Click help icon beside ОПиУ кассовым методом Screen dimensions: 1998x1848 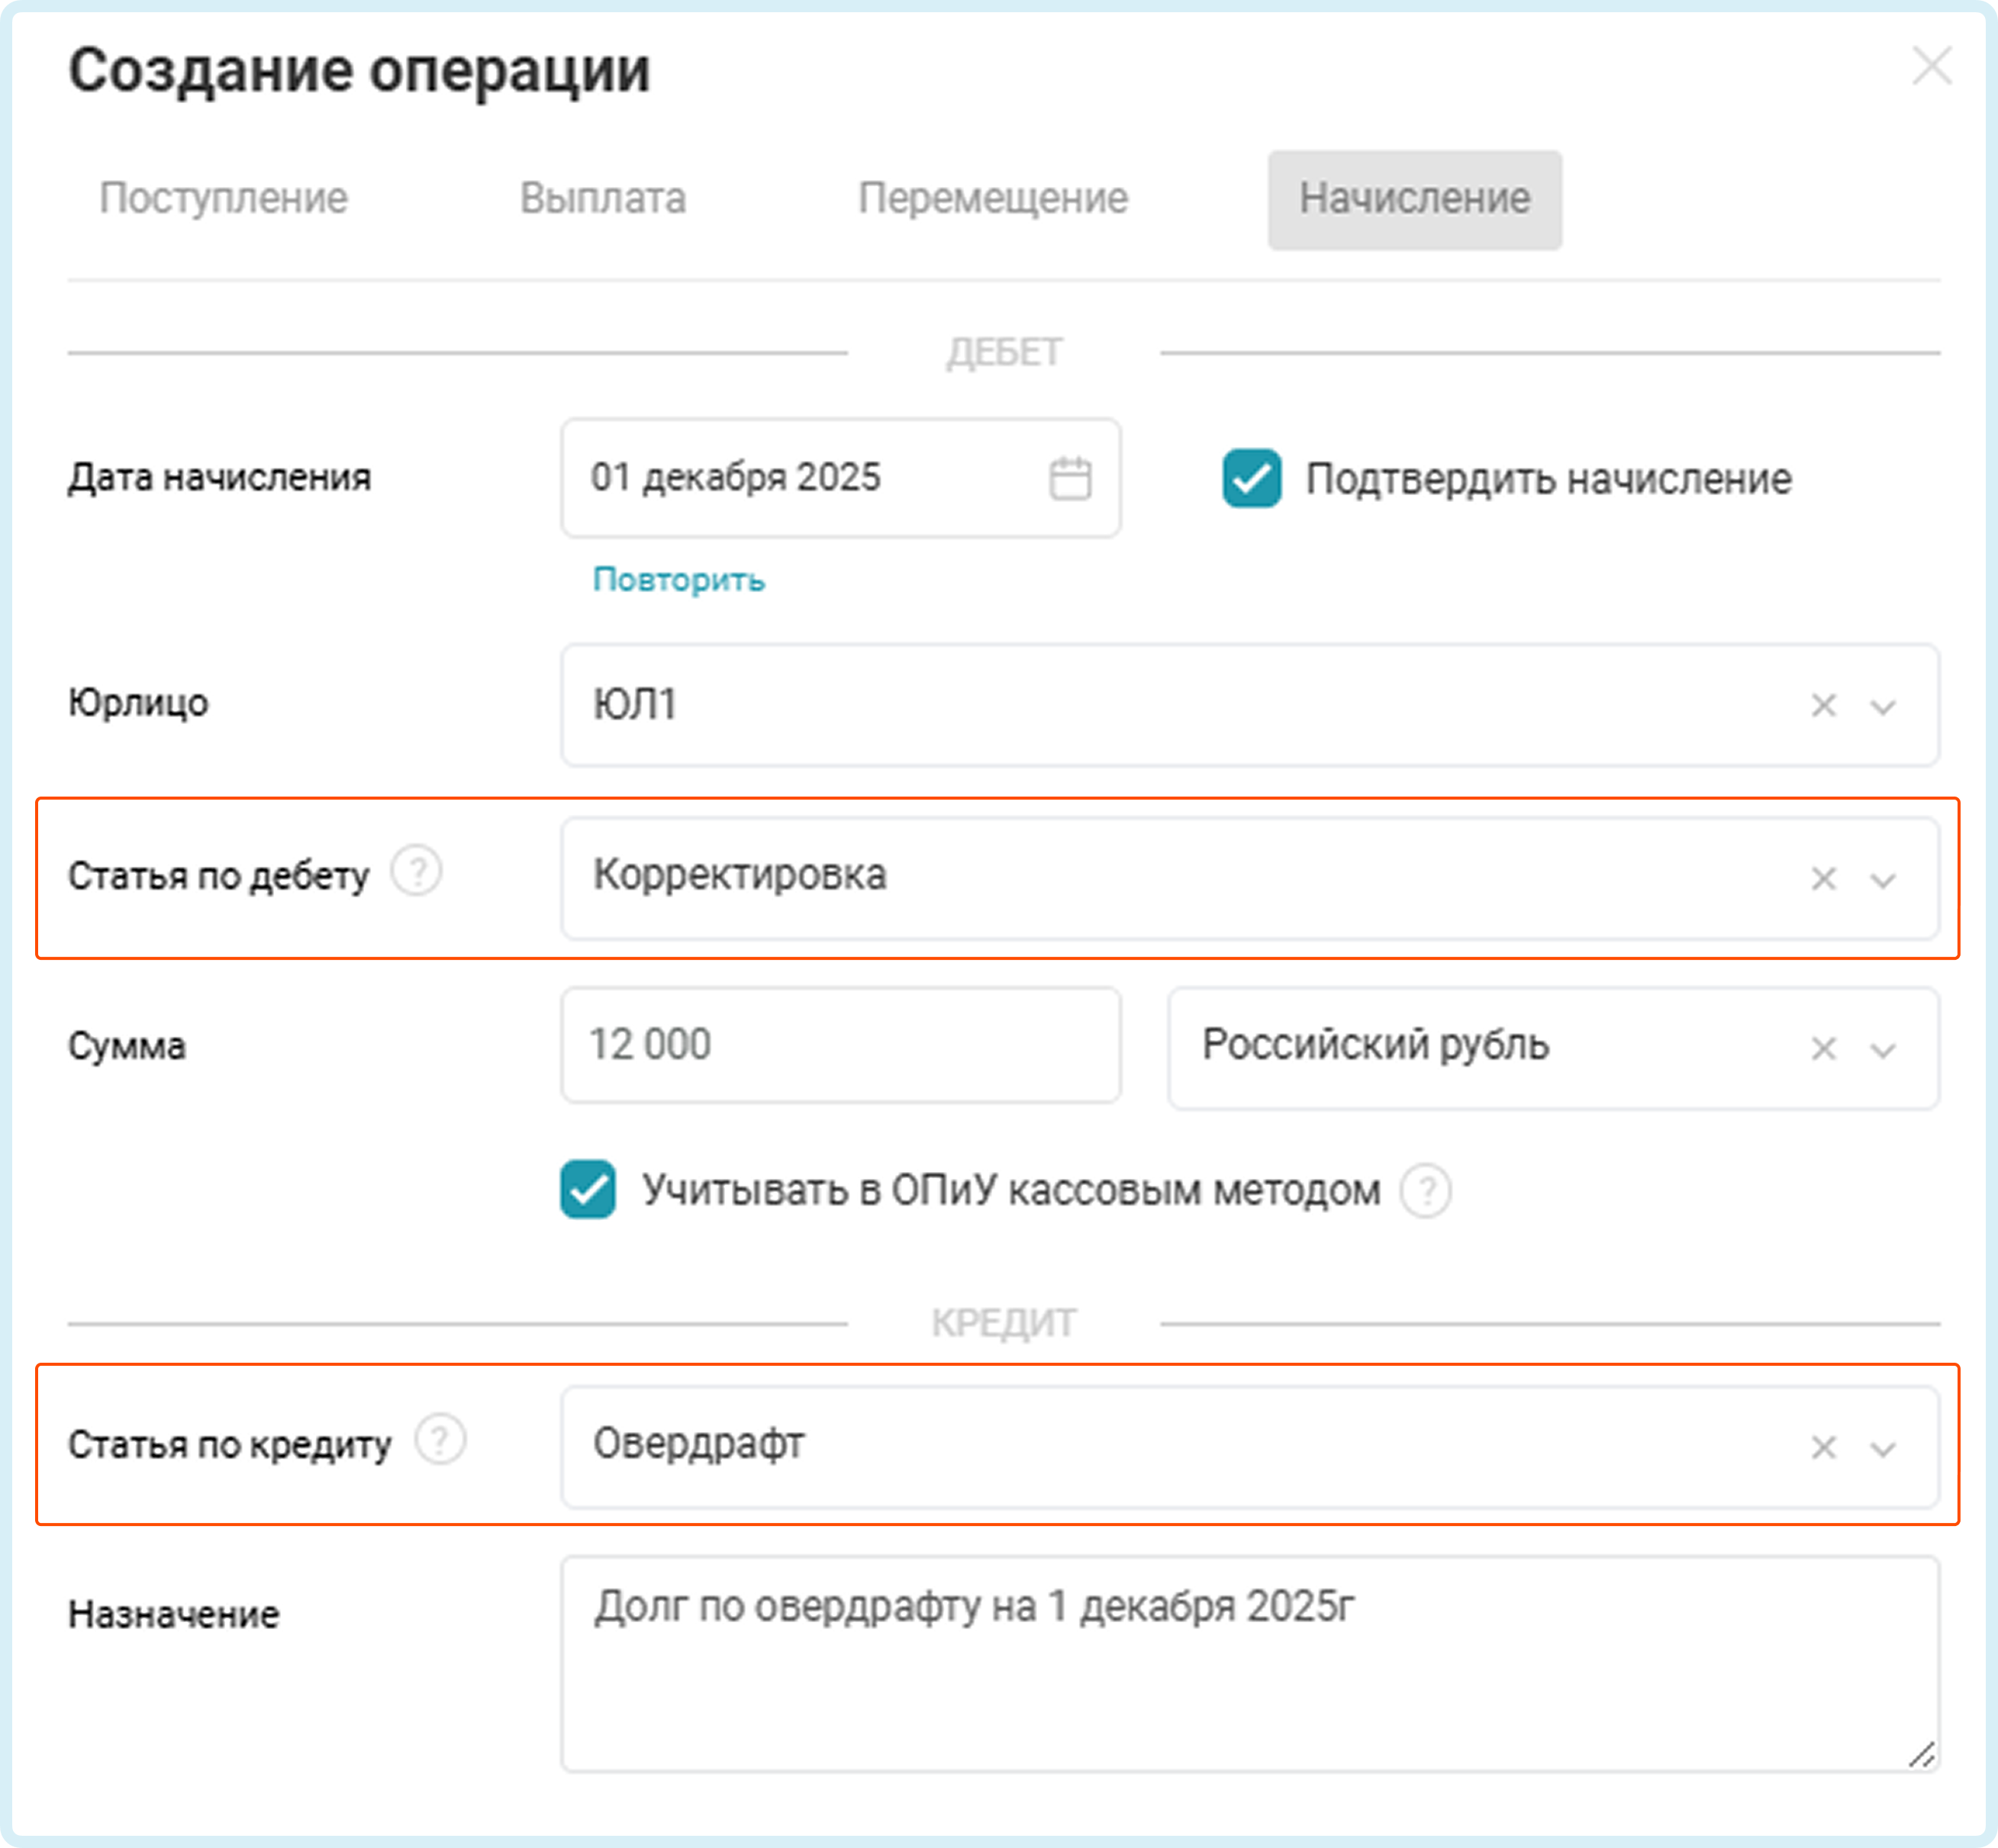pyautogui.click(x=1425, y=1191)
